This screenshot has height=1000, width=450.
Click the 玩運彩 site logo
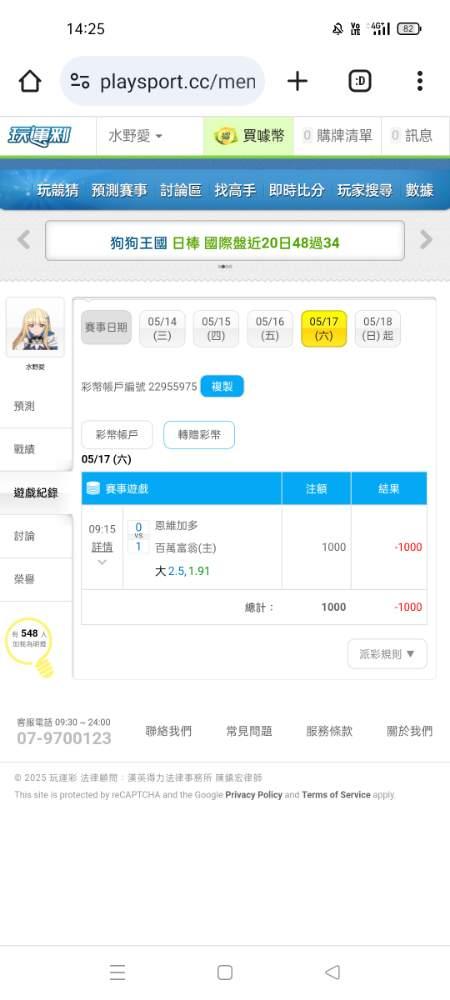[x=40, y=136]
